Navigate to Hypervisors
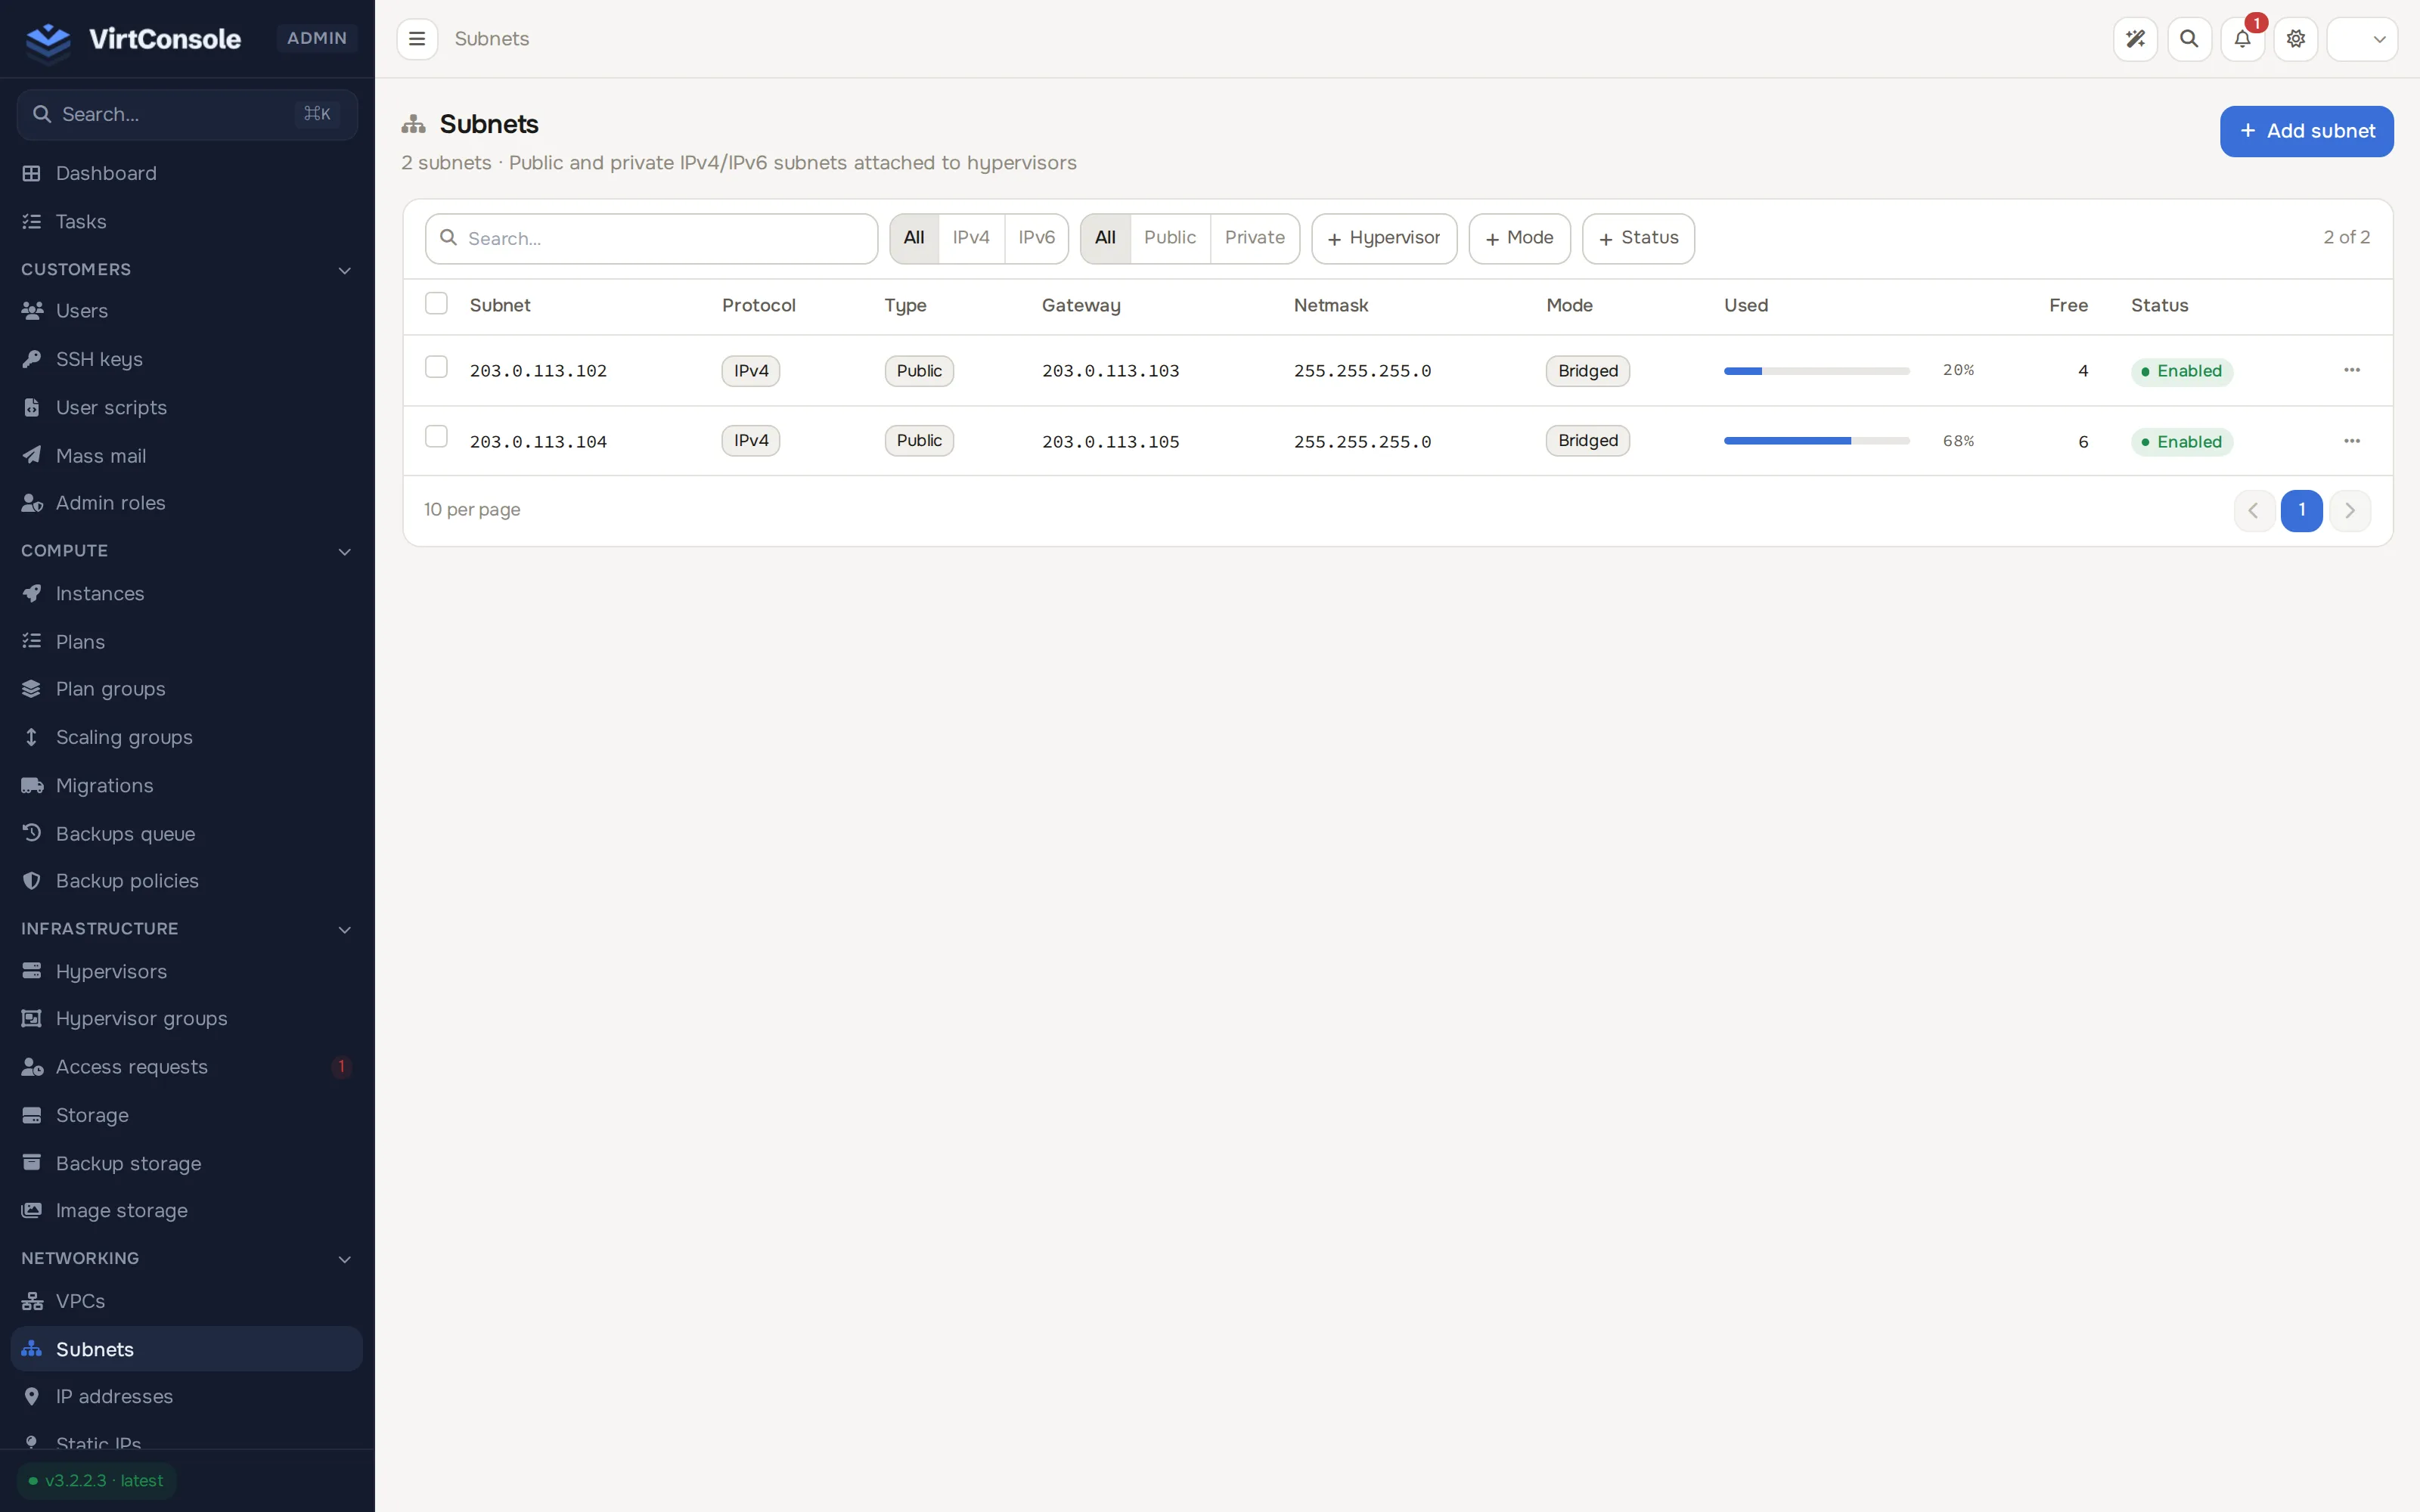 coord(187,971)
